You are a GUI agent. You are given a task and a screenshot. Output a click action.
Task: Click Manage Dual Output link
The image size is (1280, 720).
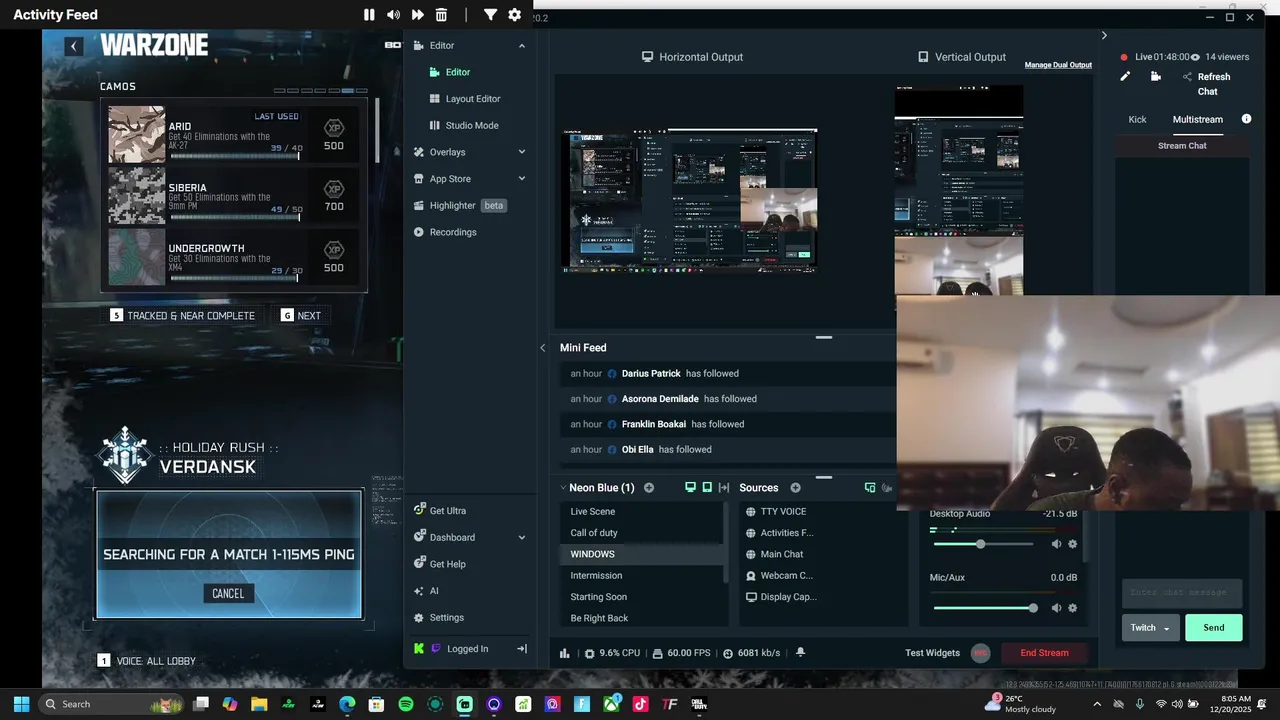1058,65
